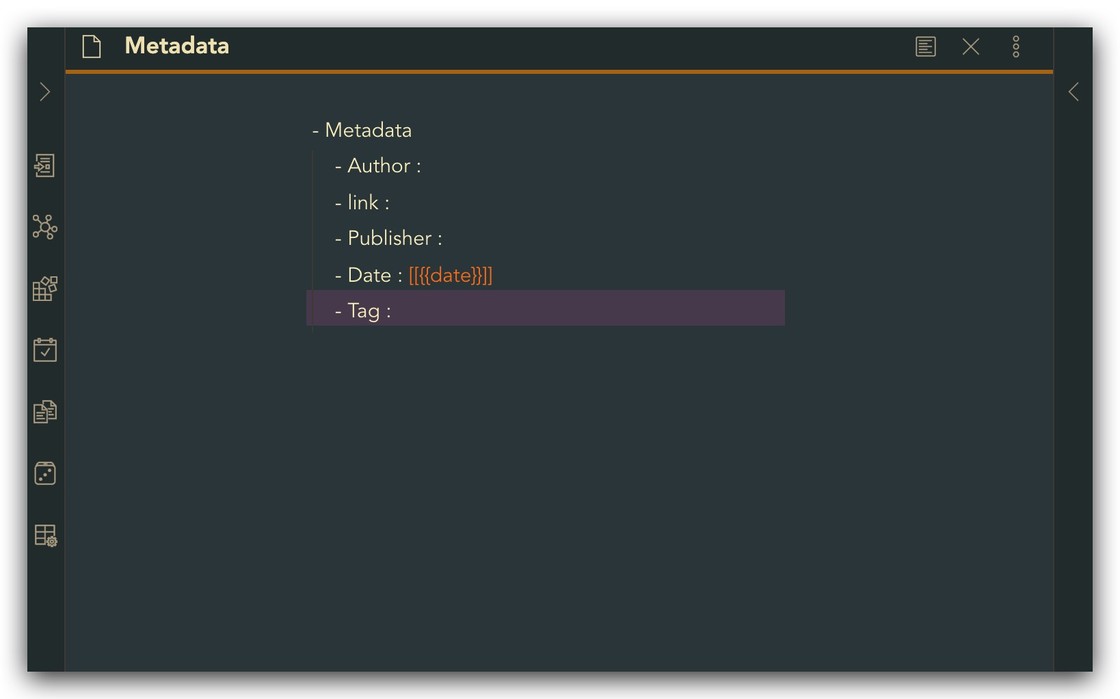Click the Metadata title in header
Screen dimensions: 1120x699
(177, 46)
